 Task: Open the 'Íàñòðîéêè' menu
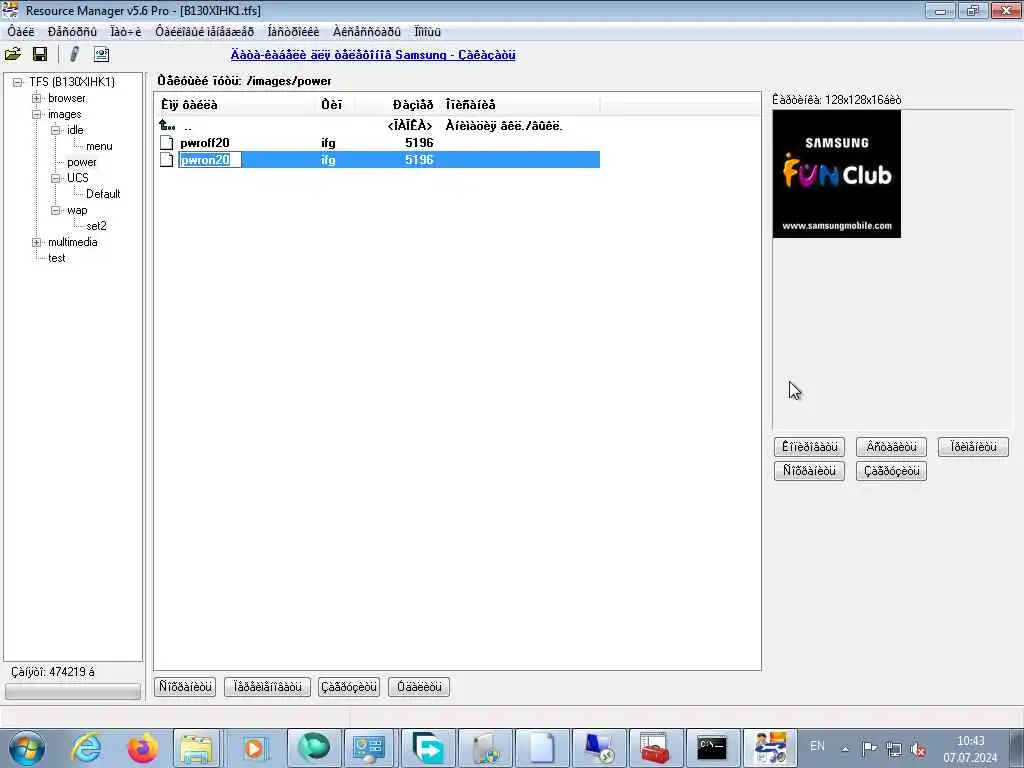coord(293,32)
